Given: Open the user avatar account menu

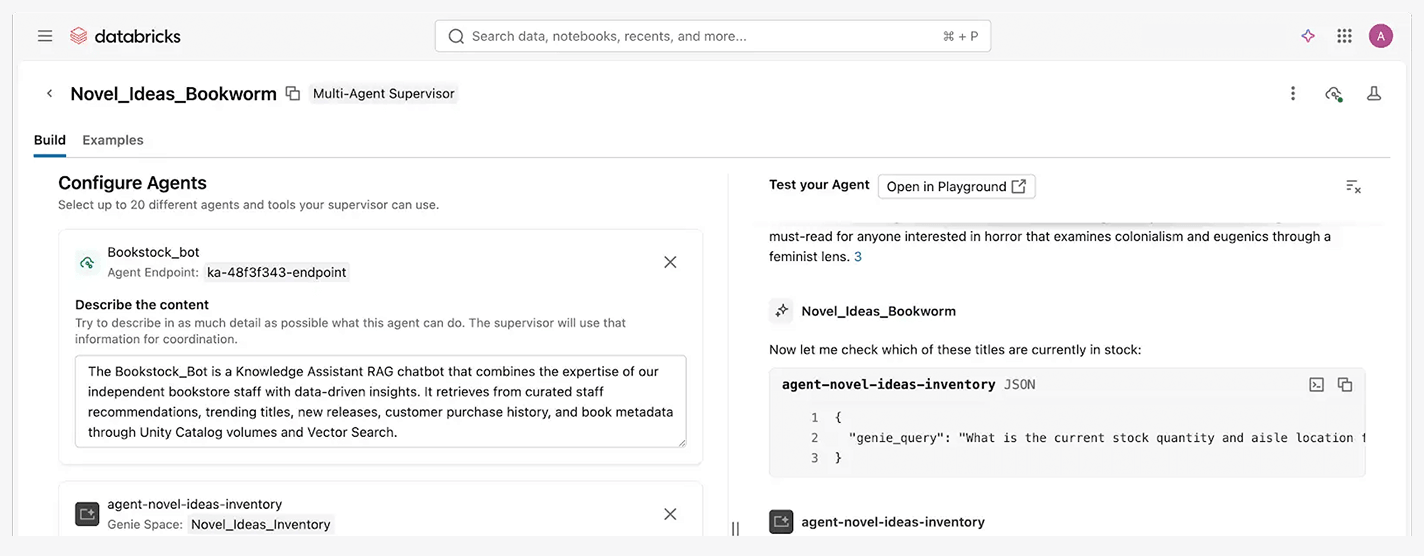Looking at the screenshot, I should click(1381, 36).
